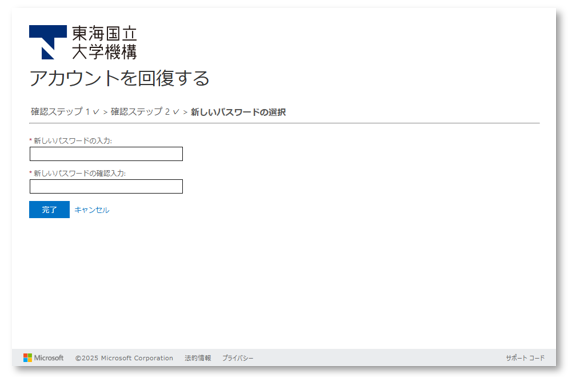Open the 法的情報 footer link

pos(198,358)
